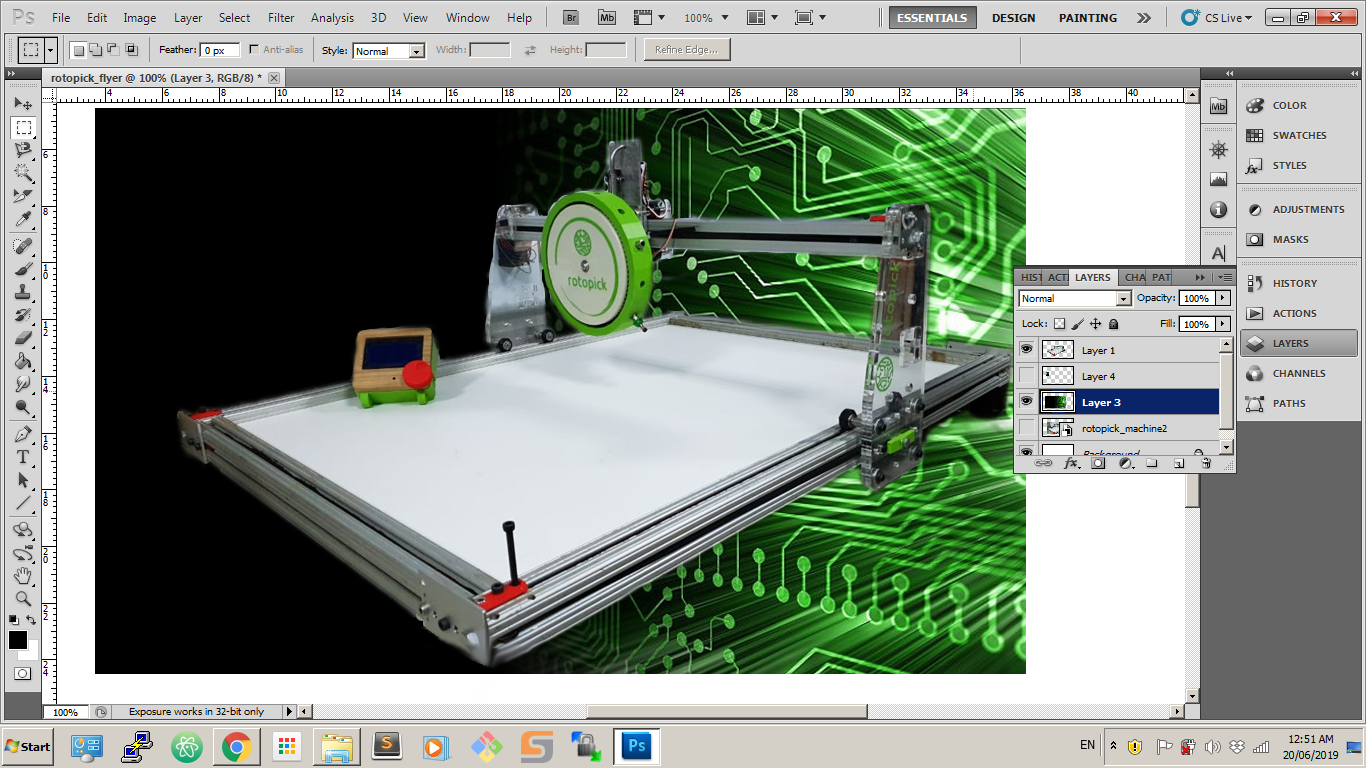Image resolution: width=1366 pixels, height=768 pixels.
Task: Switch to the Channels tab in the panel group
Action: click(x=1134, y=277)
